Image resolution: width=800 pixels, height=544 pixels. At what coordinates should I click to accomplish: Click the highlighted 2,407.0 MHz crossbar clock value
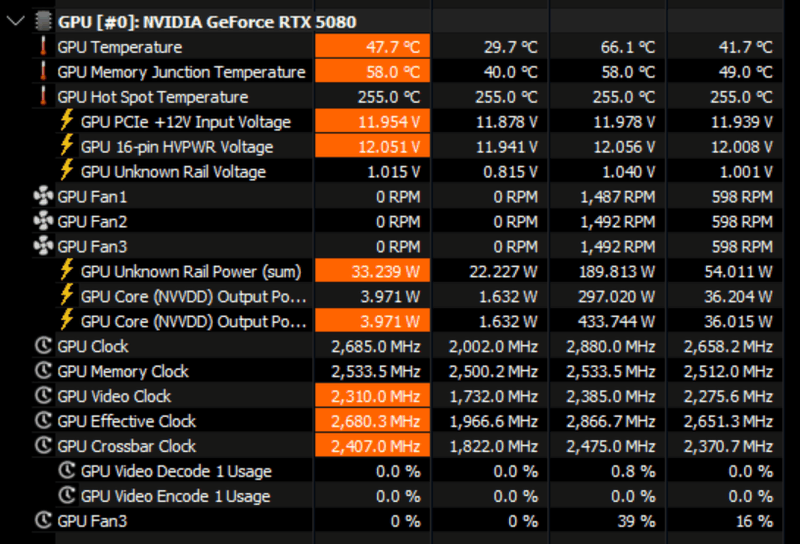[372, 446]
